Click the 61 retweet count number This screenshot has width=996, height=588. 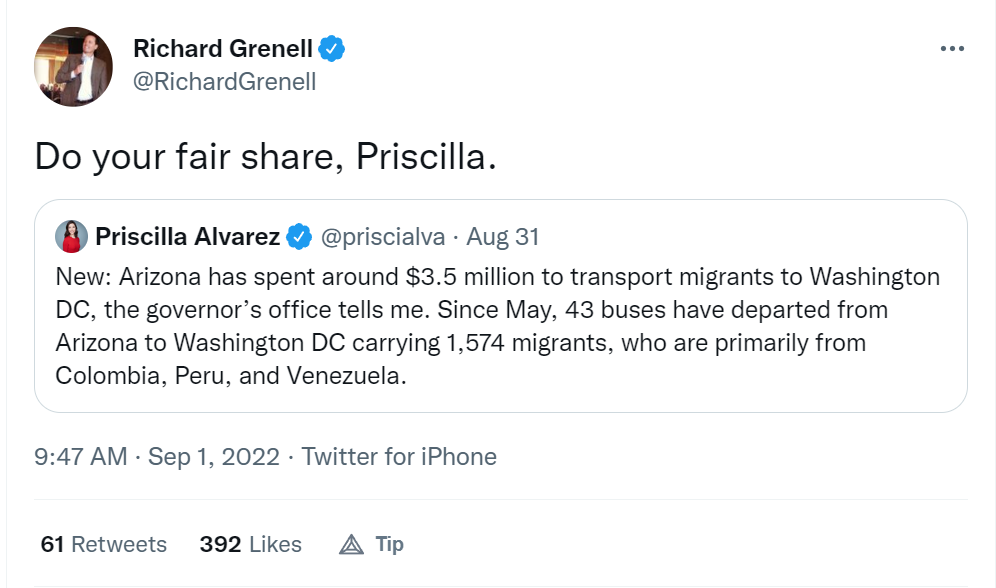pyautogui.click(x=52, y=544)
